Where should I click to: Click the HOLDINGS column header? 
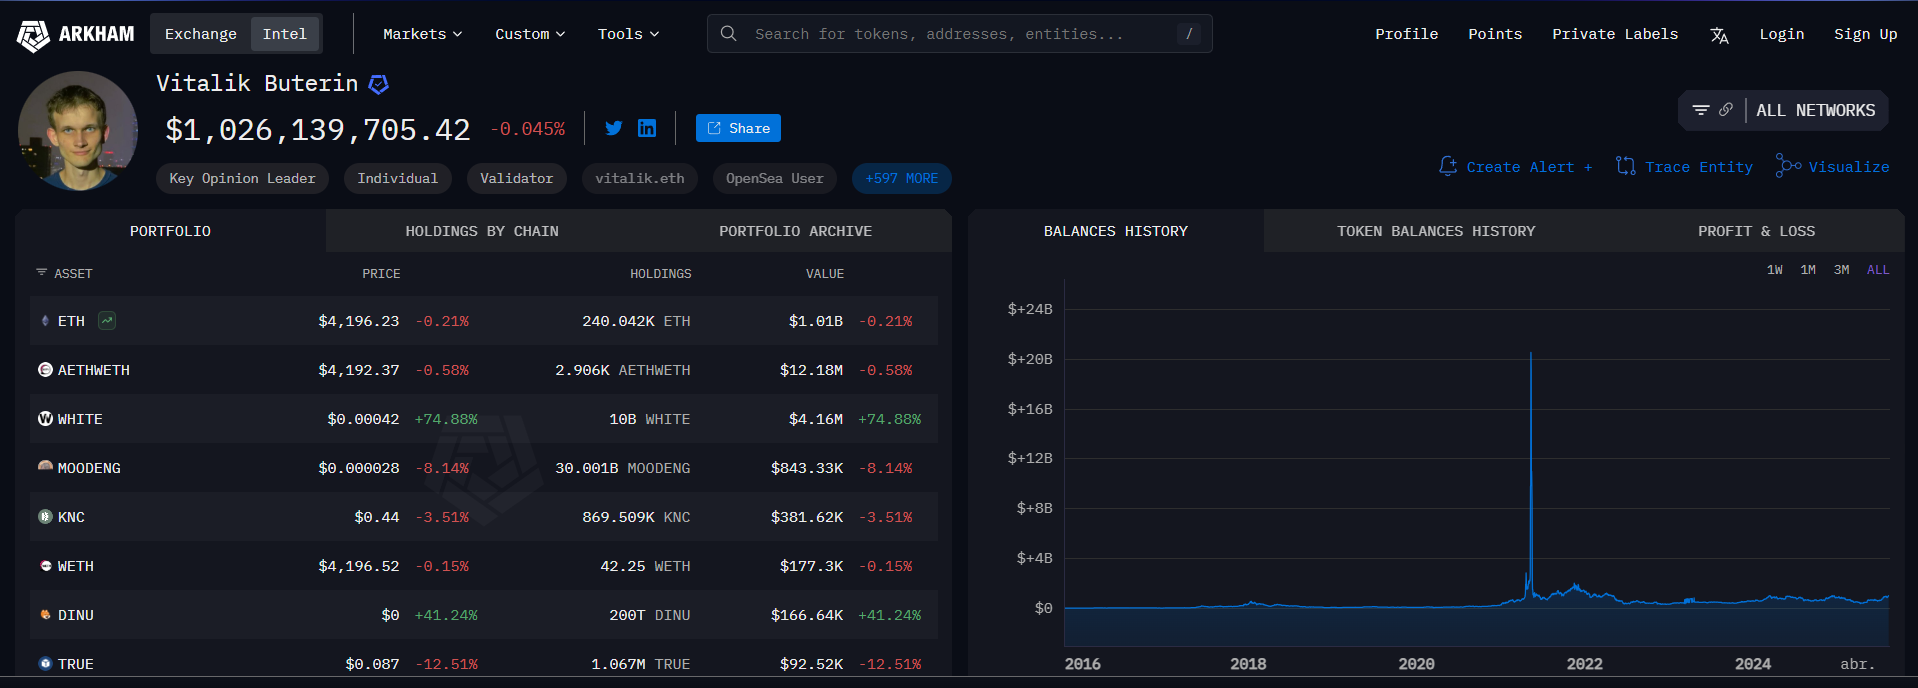point(660,273)
